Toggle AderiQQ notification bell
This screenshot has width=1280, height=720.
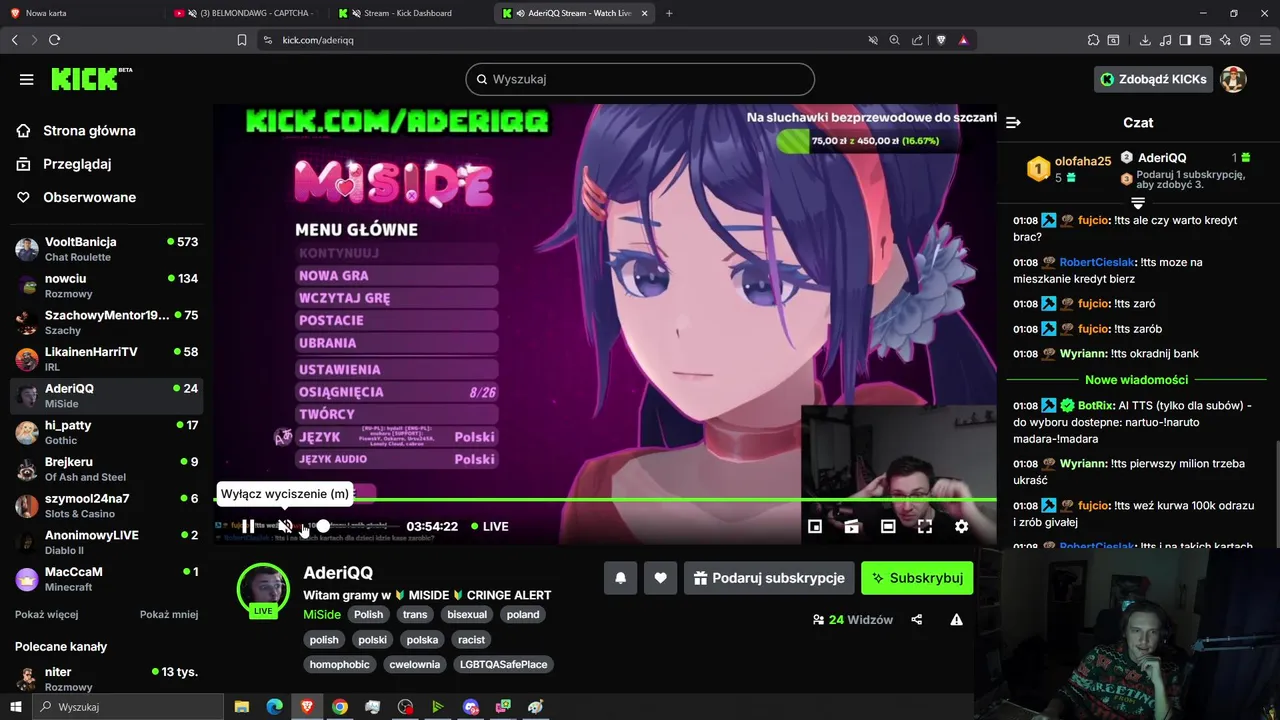point(620,578)
